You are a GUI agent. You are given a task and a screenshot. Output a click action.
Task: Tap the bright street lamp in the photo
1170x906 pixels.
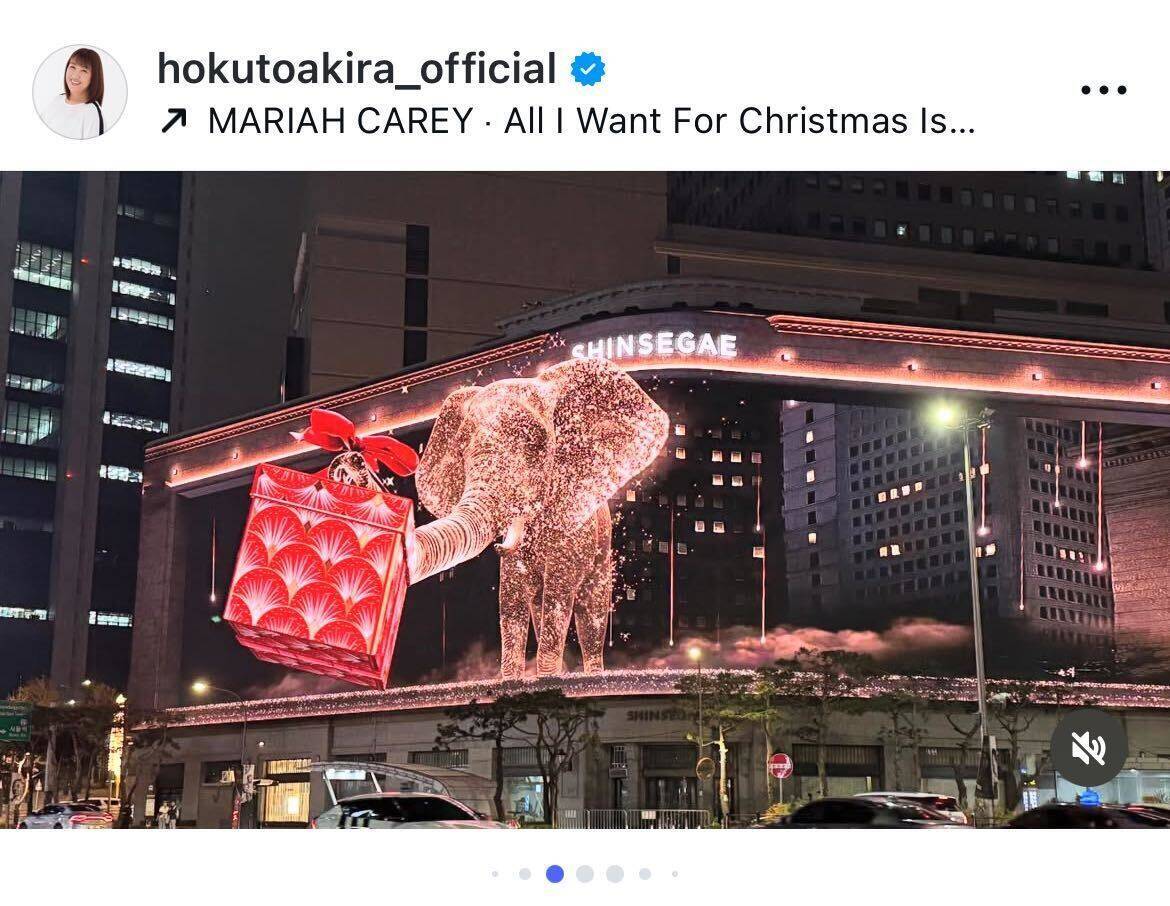[945, 415]
